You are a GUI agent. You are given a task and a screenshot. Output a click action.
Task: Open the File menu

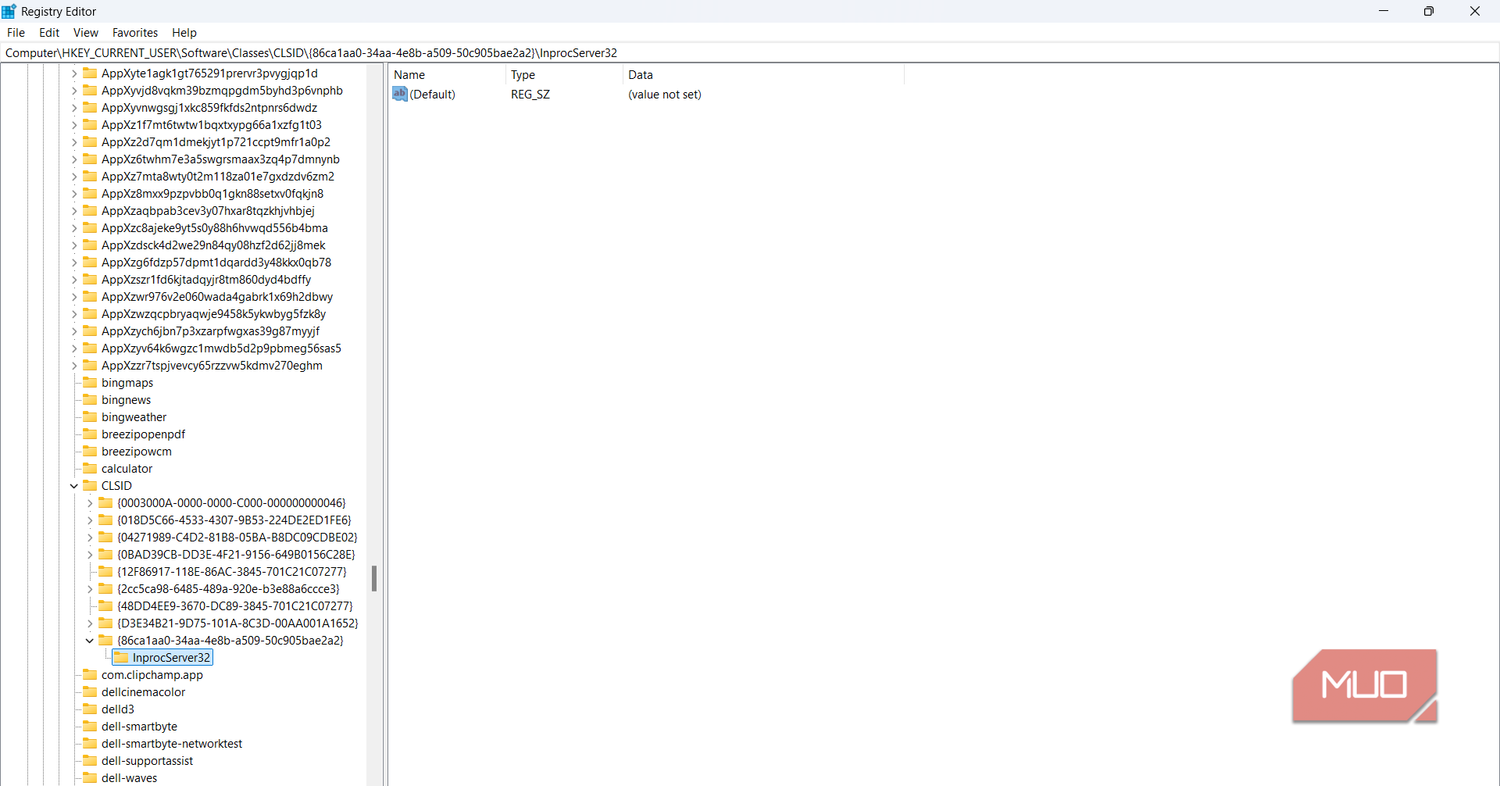pyautogui.click(x=16, y=33)
